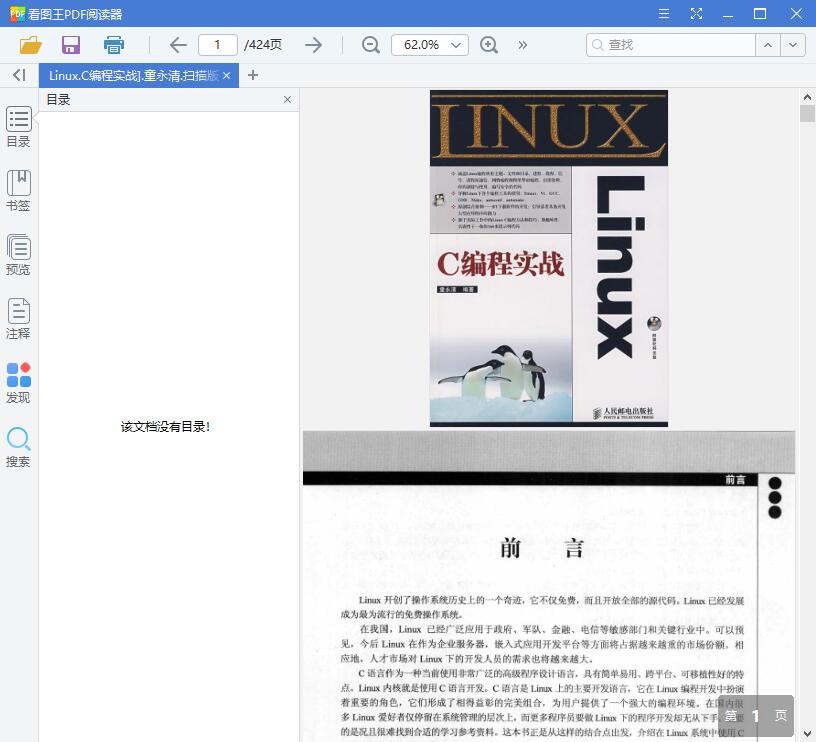Viewport: 816px width, 742px height.
Task: Collapse the sidebar with the left arrow icon
Action: [x=19, y=75]
